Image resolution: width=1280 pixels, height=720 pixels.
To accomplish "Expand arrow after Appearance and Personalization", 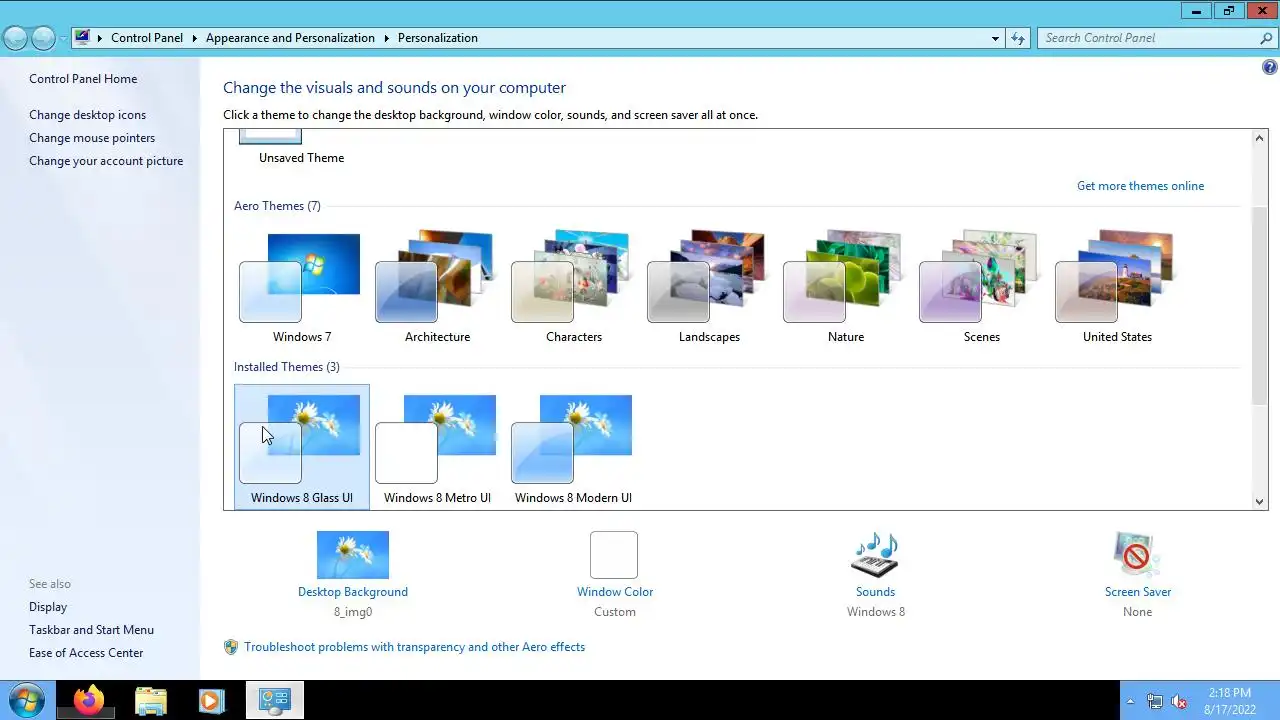I will coord(386,38).
